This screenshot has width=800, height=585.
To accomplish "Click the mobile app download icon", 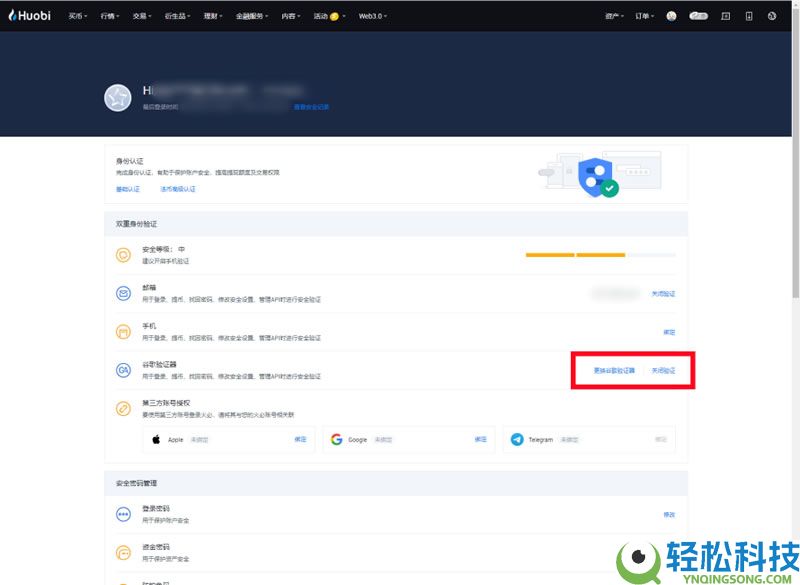I will pos(748,15).
